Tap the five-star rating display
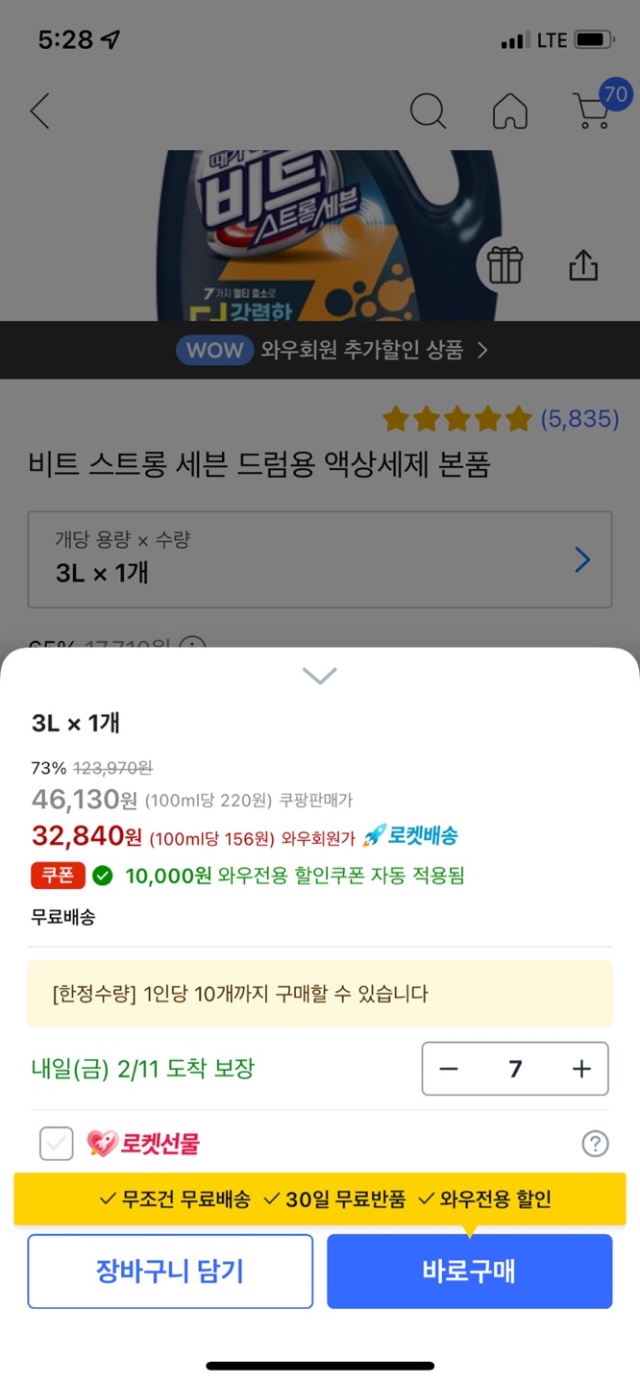This screenshot has width=640, height=1384. pyautogui.click(x=456, y=419)
